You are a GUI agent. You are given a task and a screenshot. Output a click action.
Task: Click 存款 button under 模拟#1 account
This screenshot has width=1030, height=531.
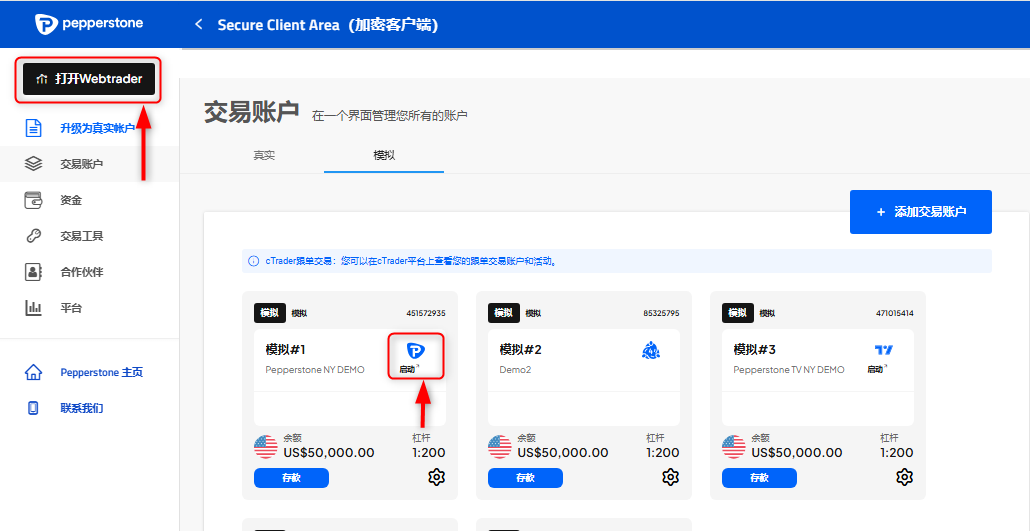[x=291, y=478]
